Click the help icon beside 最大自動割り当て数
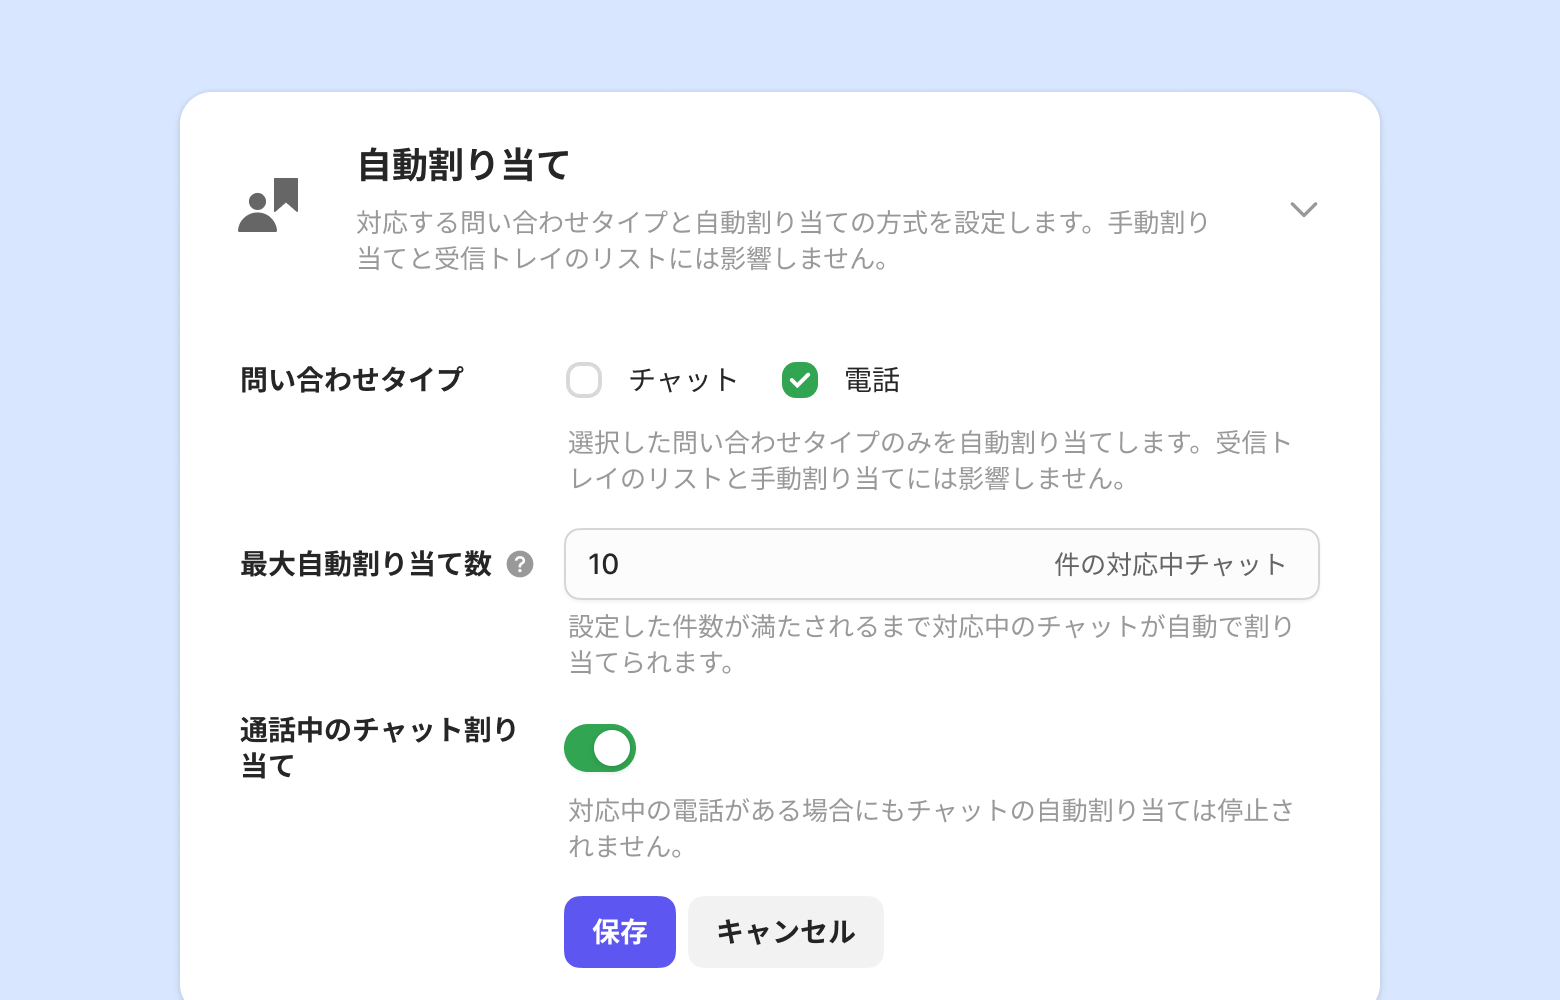This screenshot has width=1560, height=1000. 520,565
